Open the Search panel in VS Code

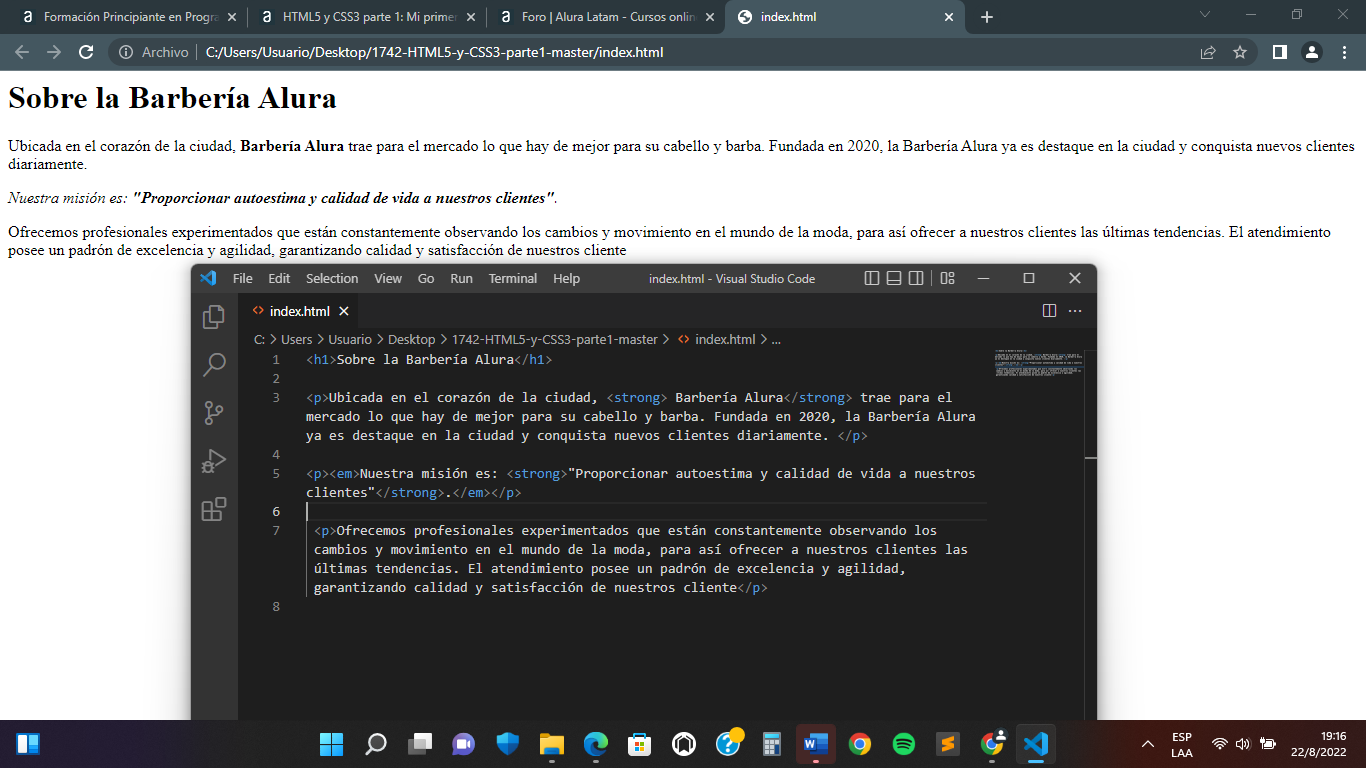click(214, 365)
